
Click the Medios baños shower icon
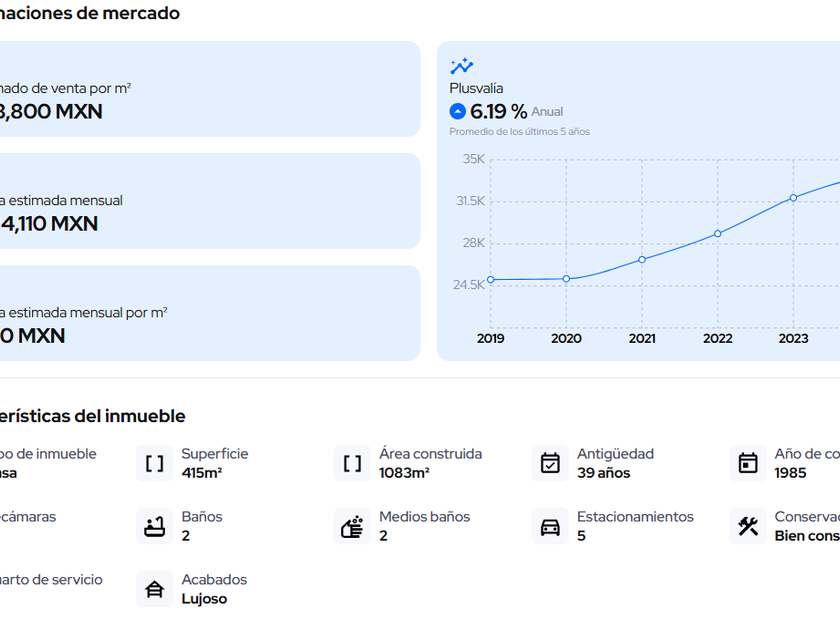[x=352, y=526]
